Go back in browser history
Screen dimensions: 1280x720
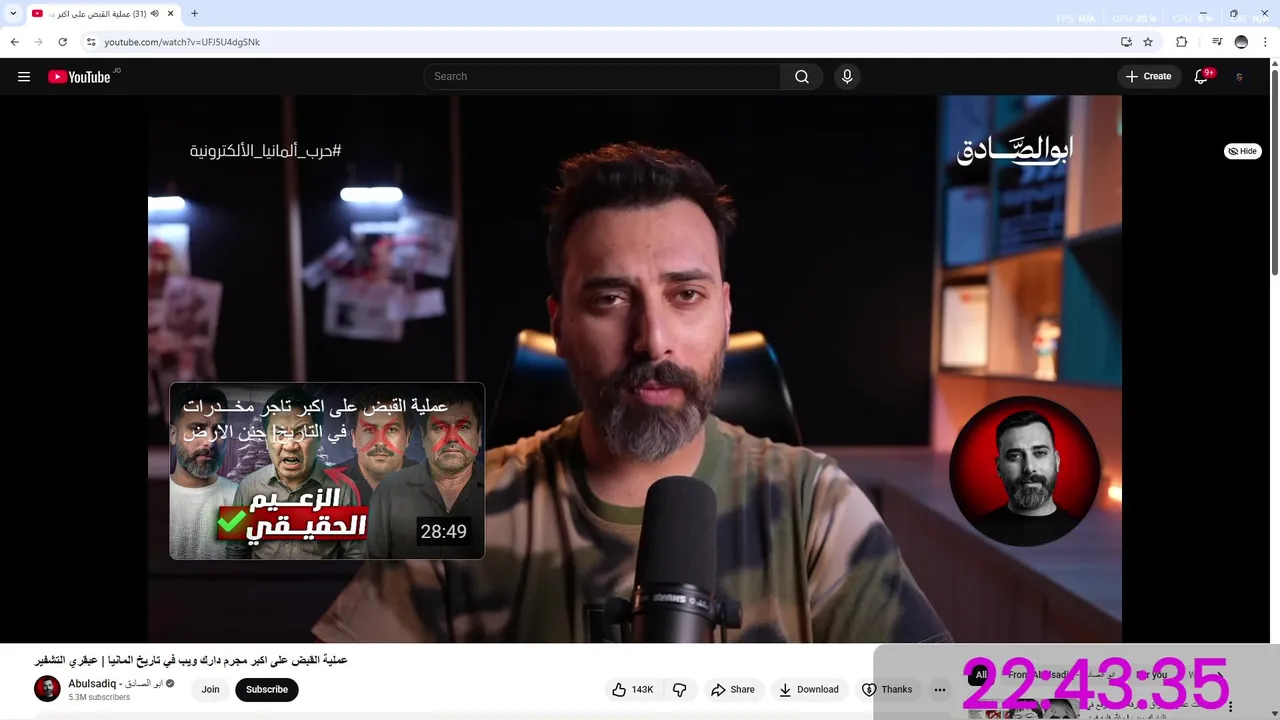coord(14,42)
